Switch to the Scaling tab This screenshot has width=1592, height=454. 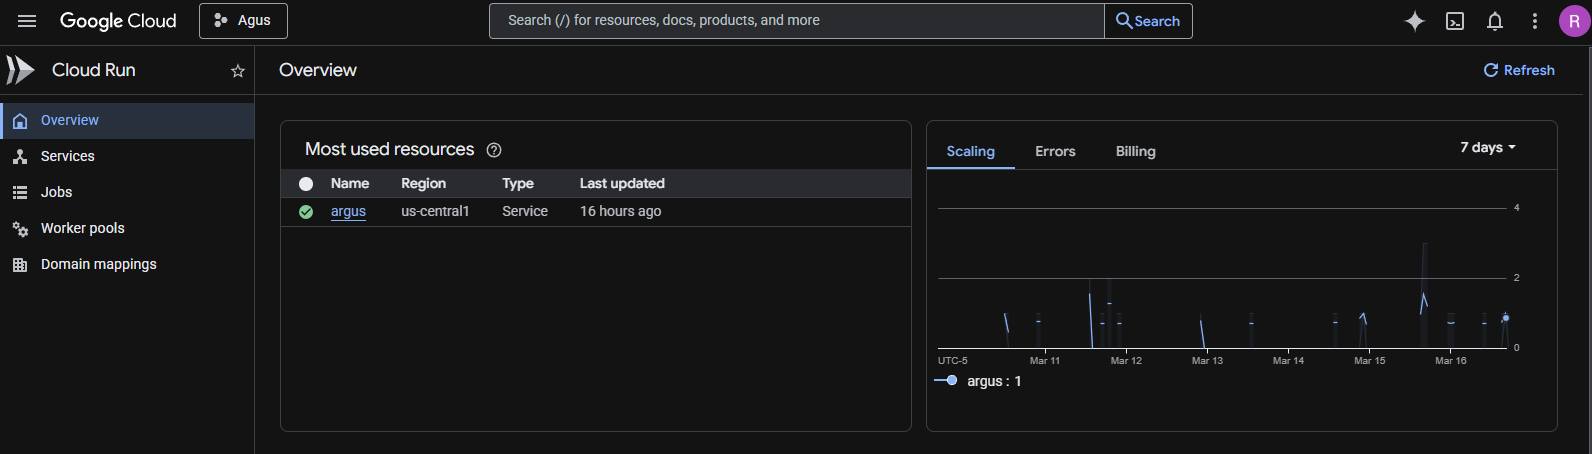tap(971, 151)
